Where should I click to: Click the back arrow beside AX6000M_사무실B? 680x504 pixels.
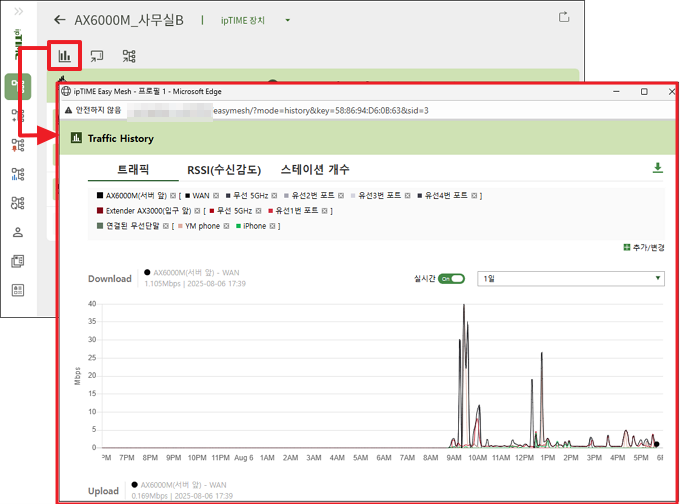pyautogui.click(x=59, y=20)
